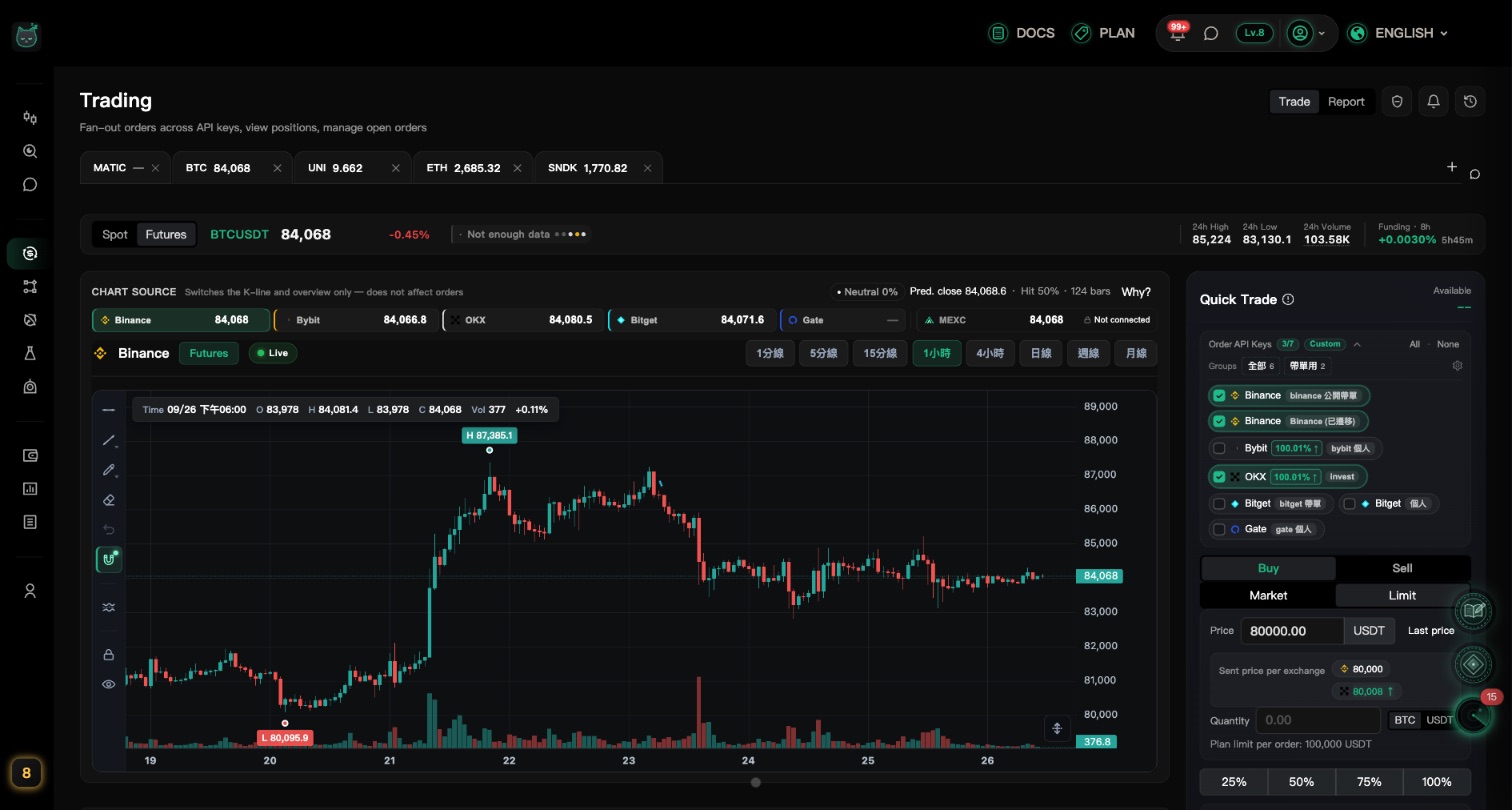Switch market type to Spot

point(115,234)
